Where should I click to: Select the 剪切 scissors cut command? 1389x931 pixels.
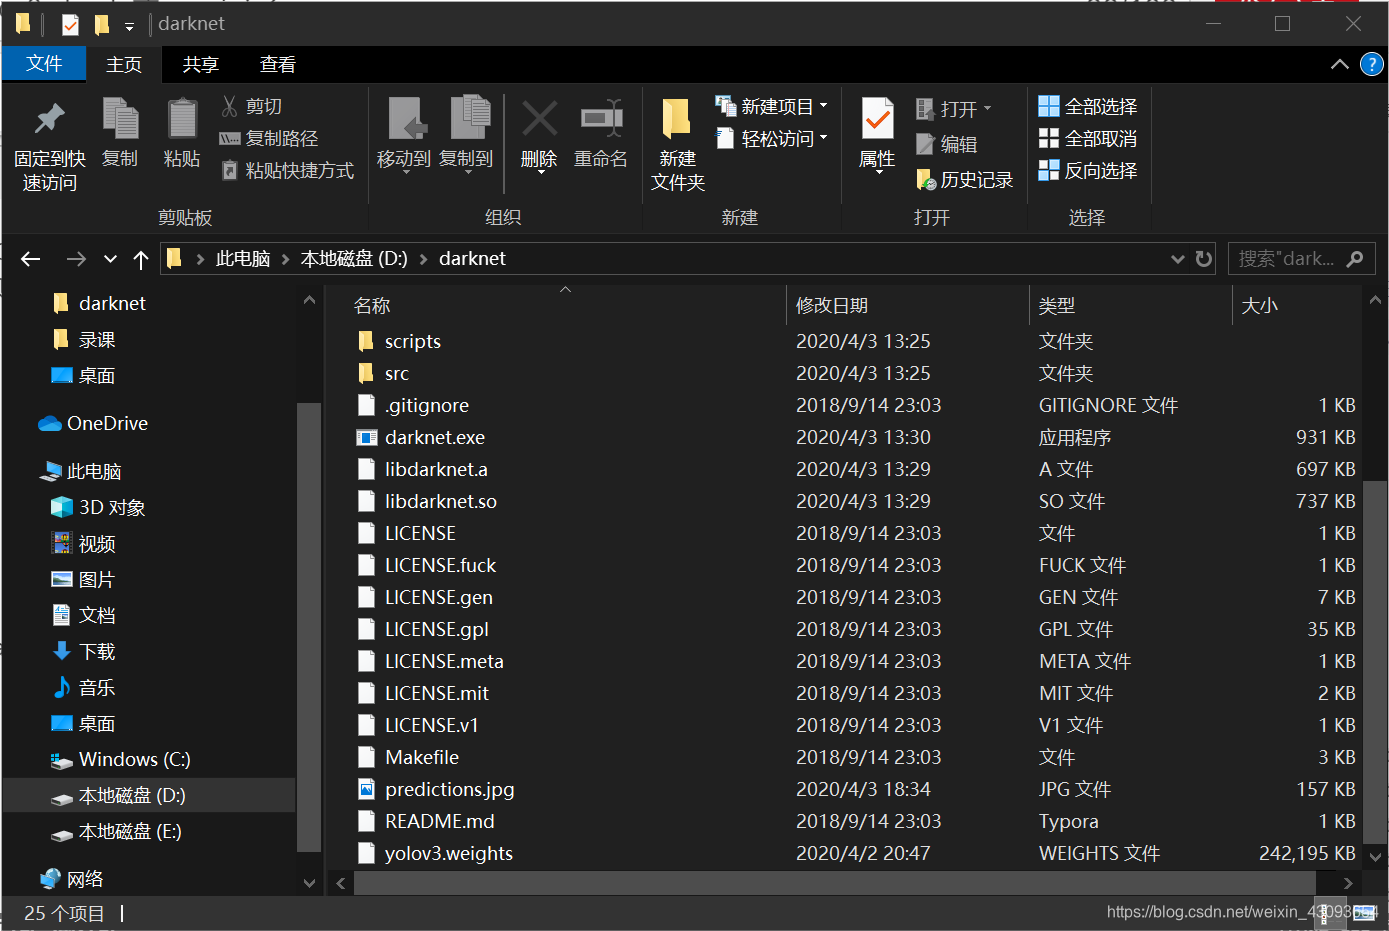(x=251, y=106)
